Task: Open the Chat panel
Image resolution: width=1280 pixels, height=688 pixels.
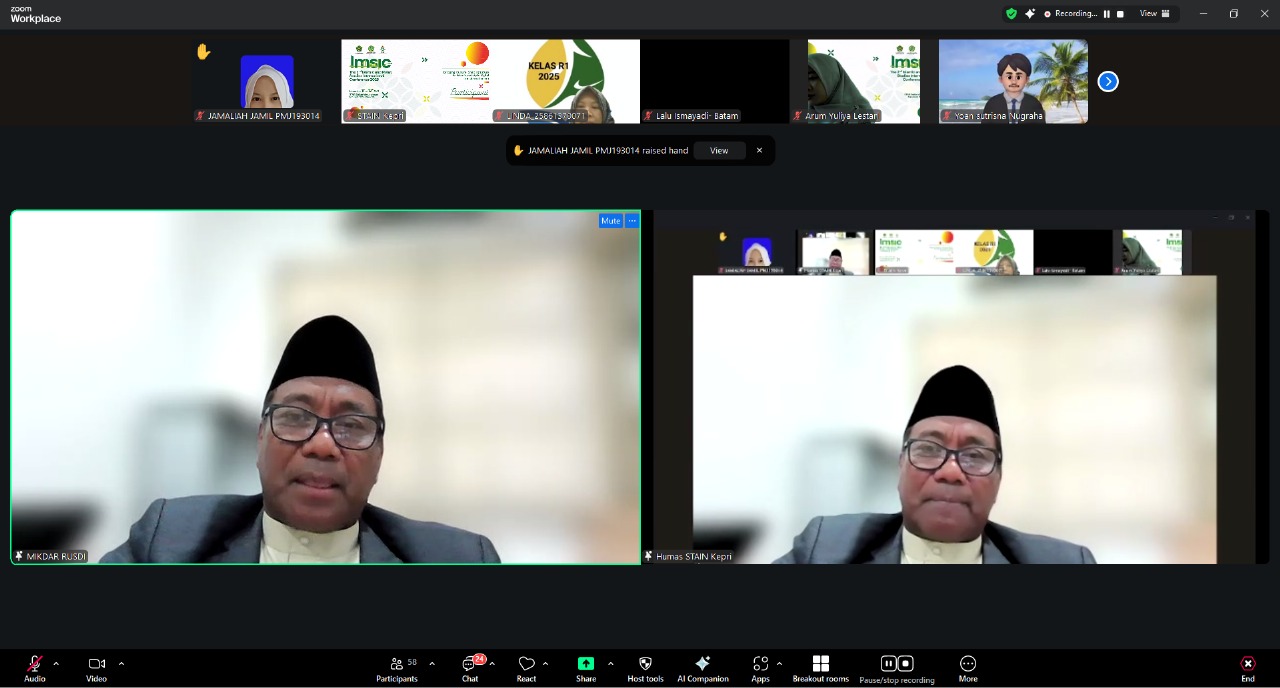Action: tap(470, 665)
